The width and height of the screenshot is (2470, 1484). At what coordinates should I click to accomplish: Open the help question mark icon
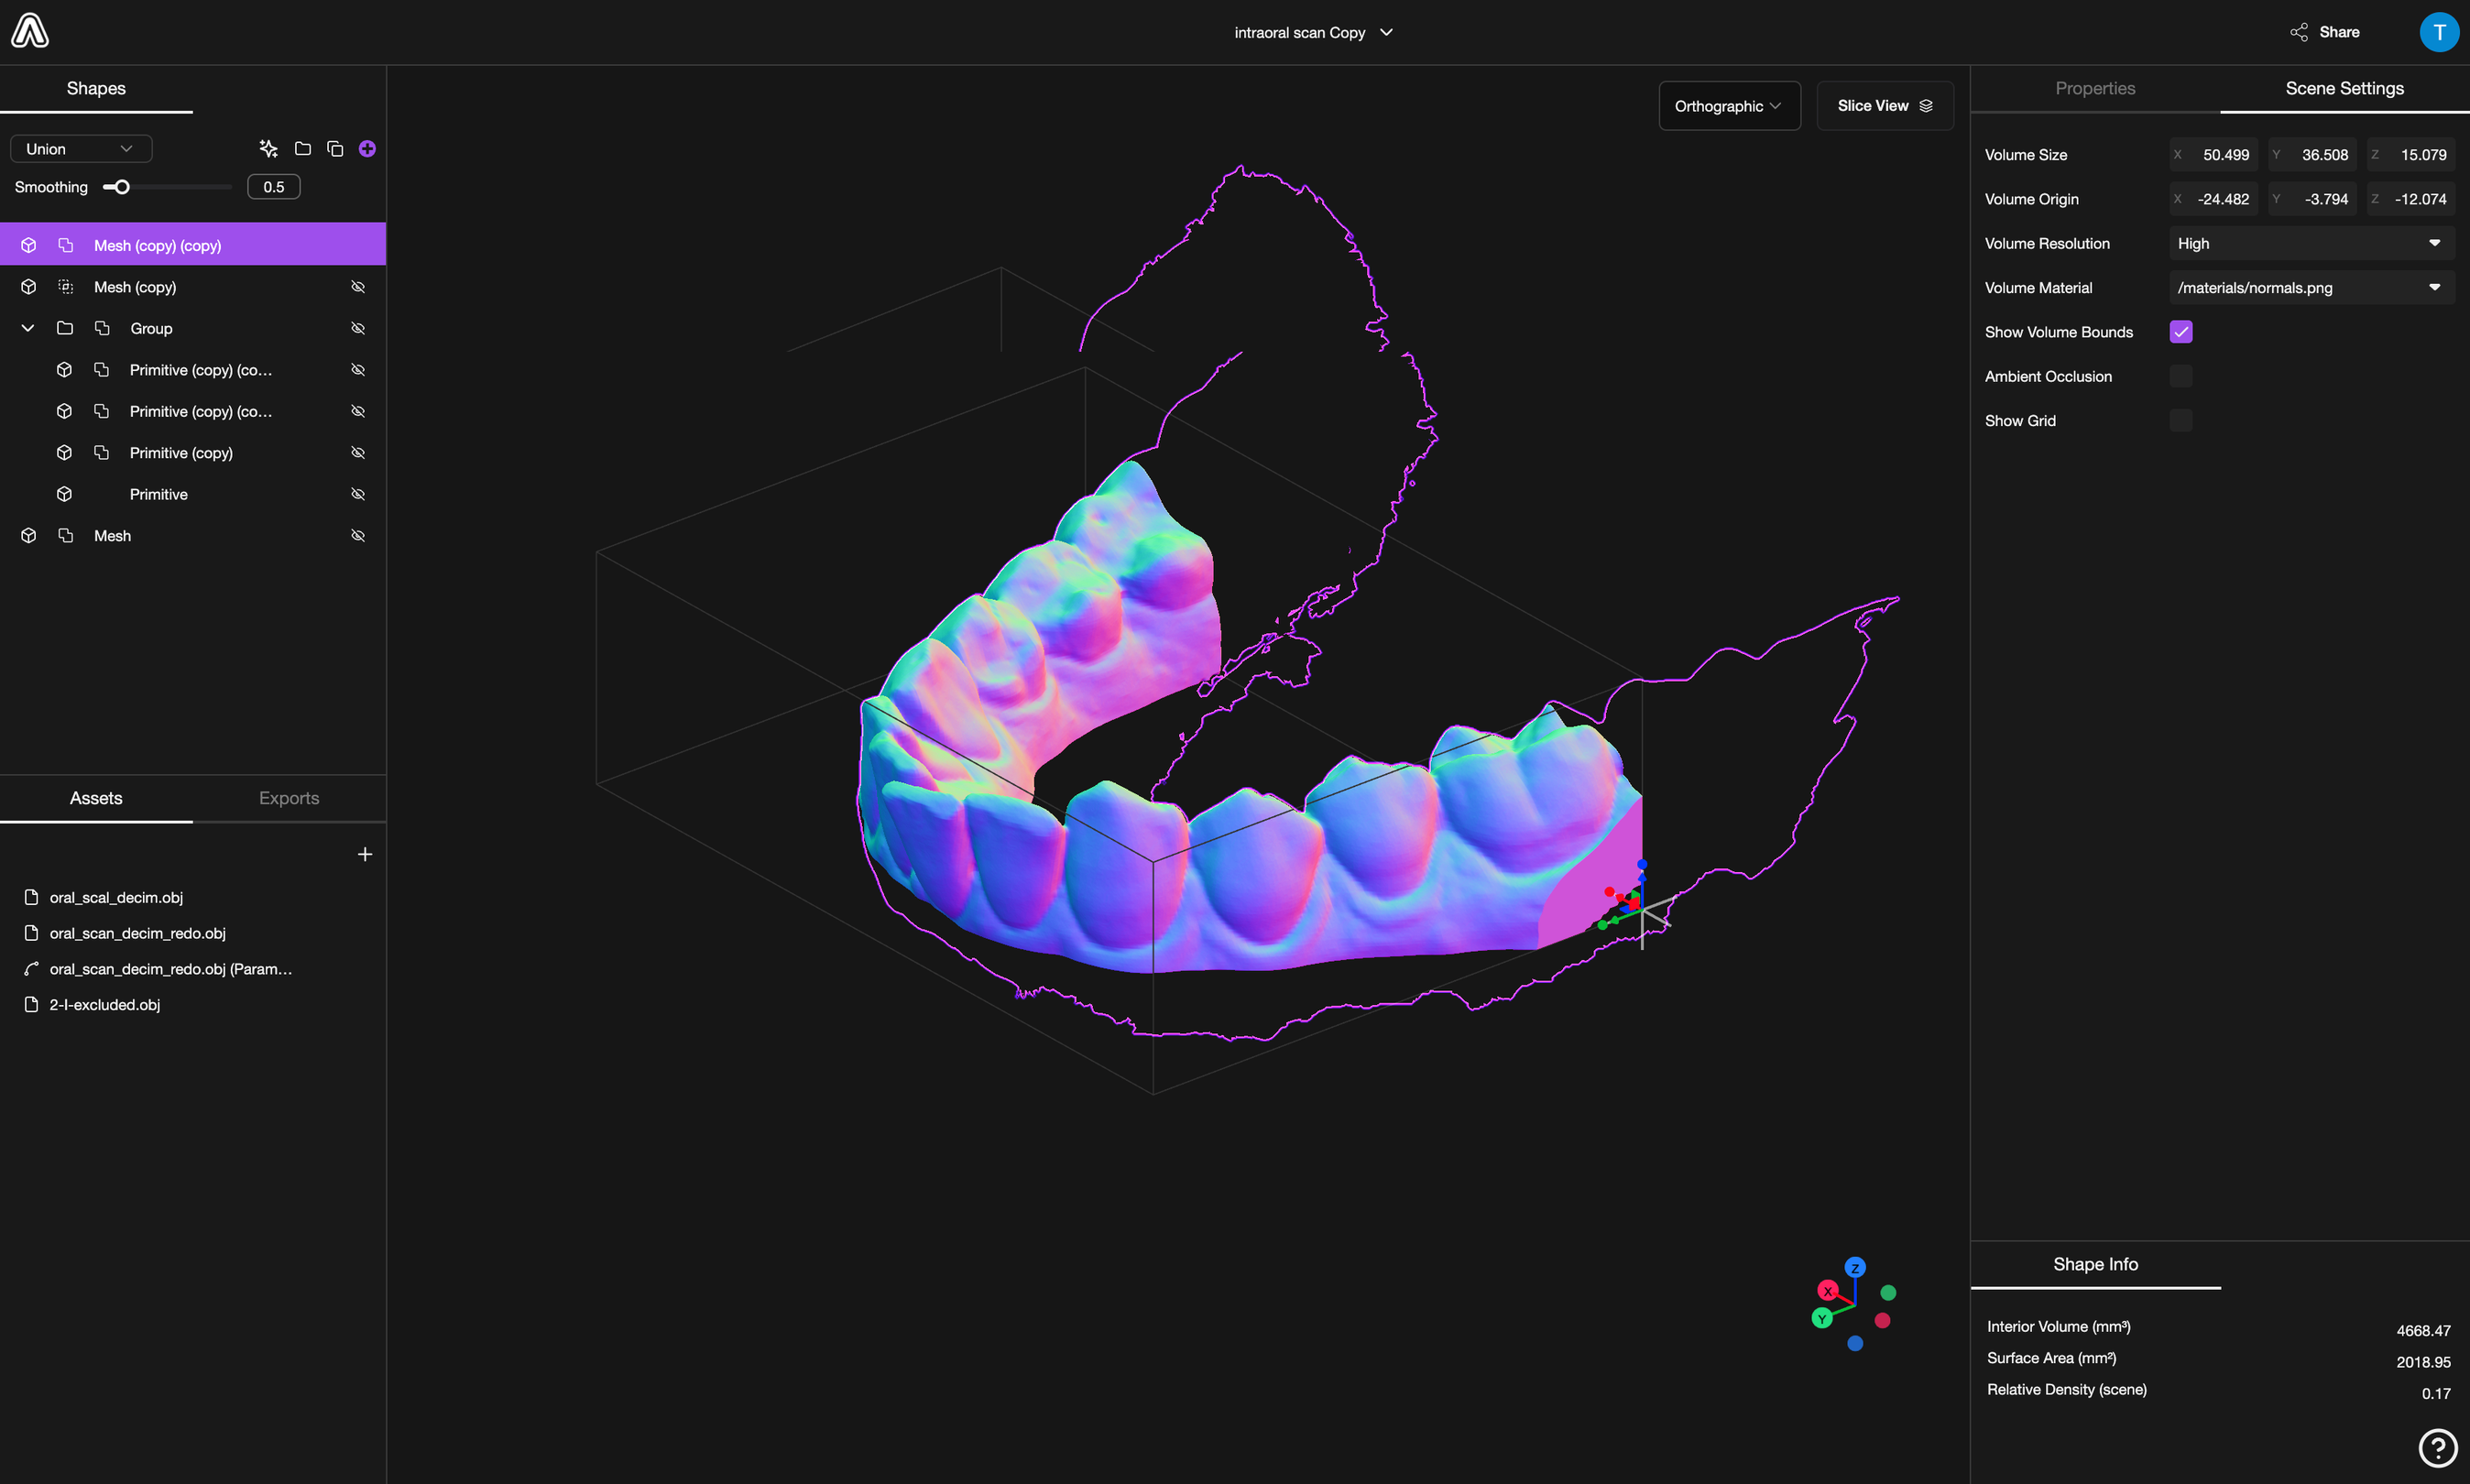coord(2437,1447)
